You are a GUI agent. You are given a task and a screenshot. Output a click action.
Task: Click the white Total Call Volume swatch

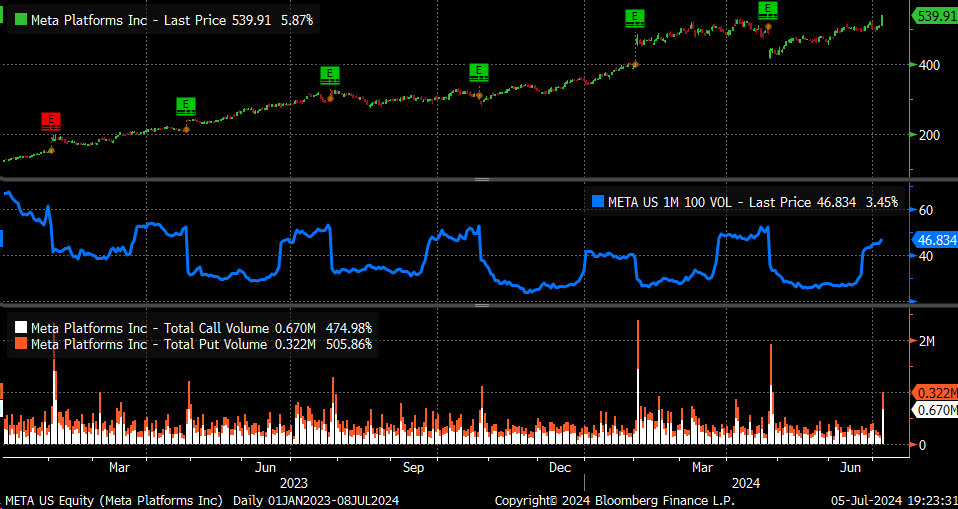click(x=21, y=328)
